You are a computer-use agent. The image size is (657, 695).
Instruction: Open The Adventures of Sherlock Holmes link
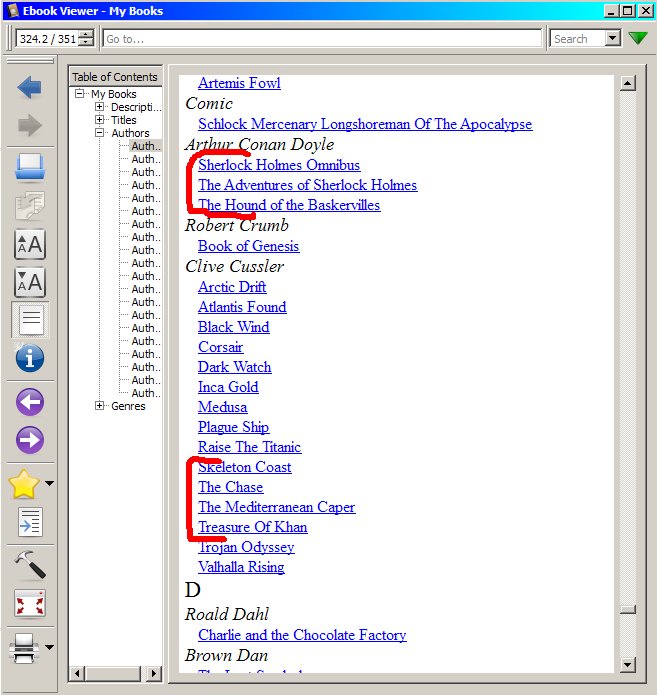click(x=307, y=185)
